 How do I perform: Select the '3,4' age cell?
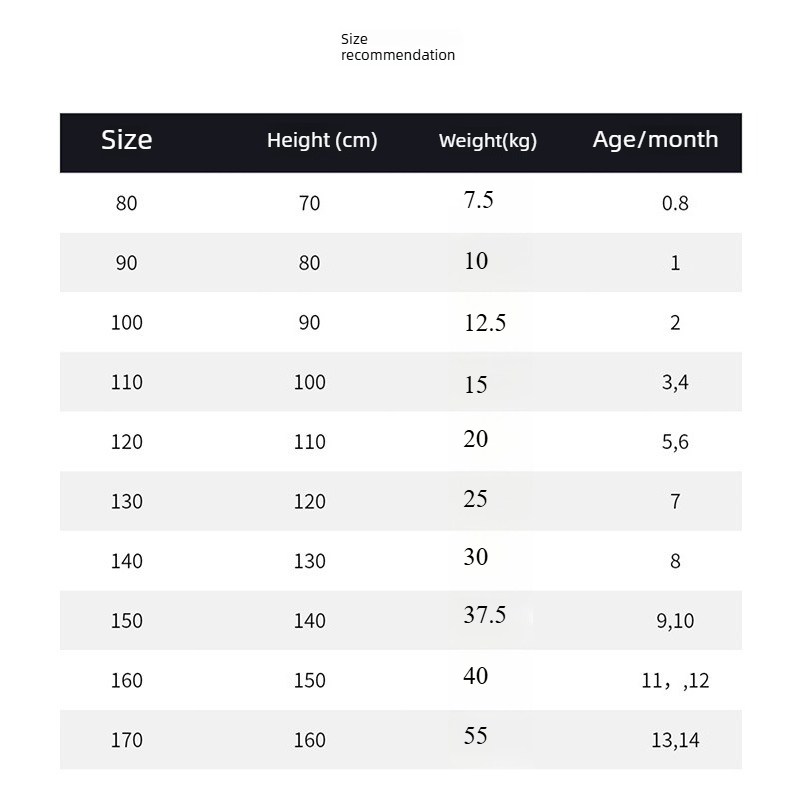pyautogui.click(x=675, y=382)
